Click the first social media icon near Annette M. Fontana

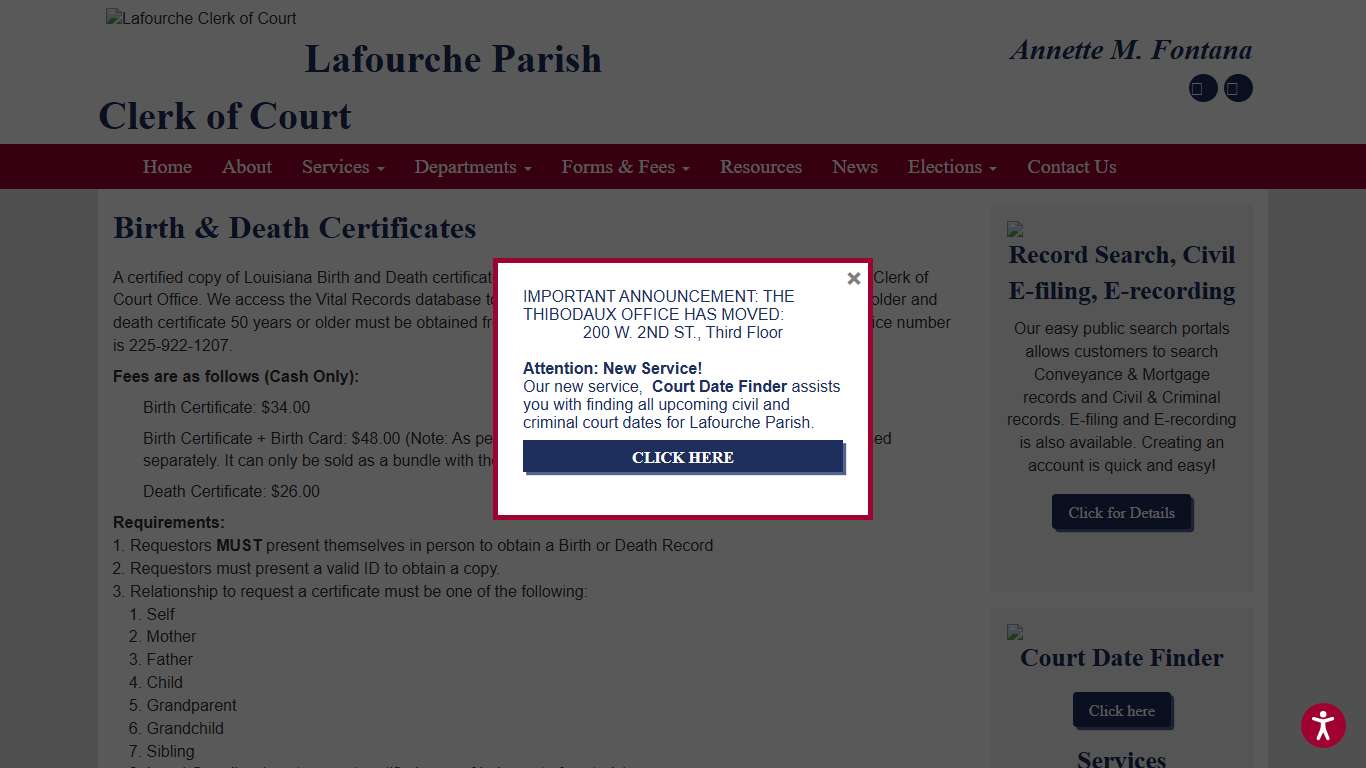[x=1202, y=88]
